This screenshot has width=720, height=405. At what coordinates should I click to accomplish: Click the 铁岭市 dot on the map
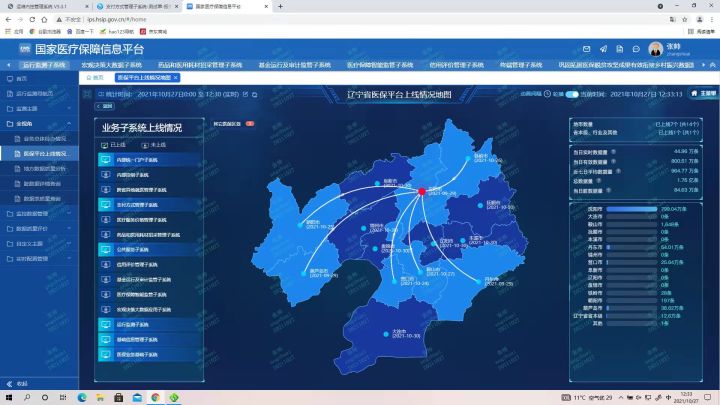468,158
